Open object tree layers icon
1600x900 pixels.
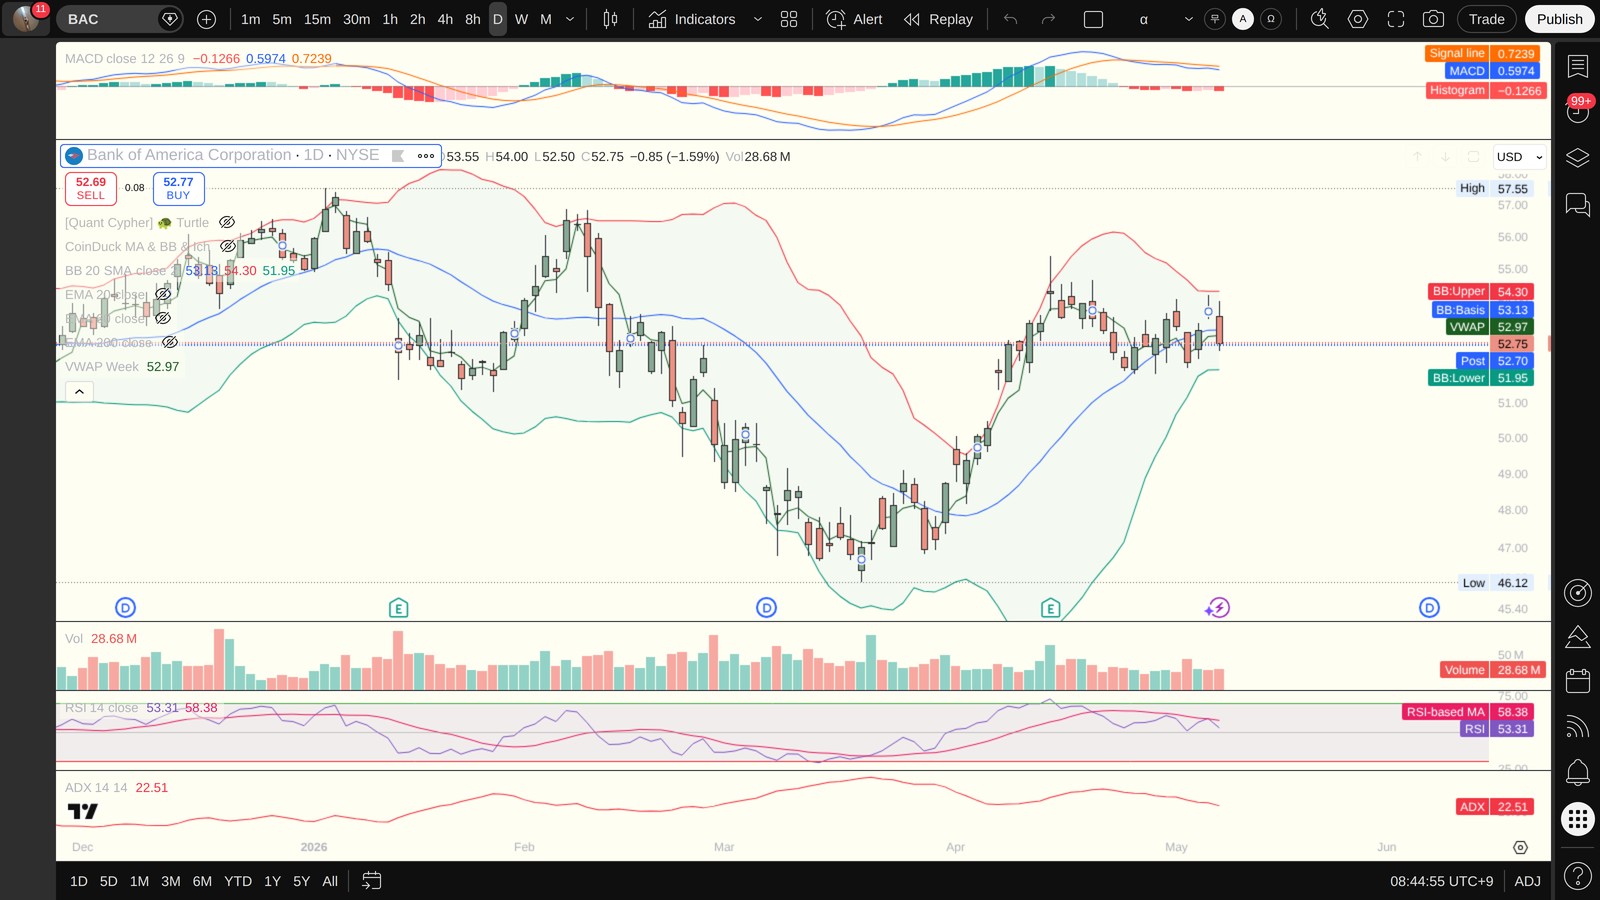pos(1578,158)
